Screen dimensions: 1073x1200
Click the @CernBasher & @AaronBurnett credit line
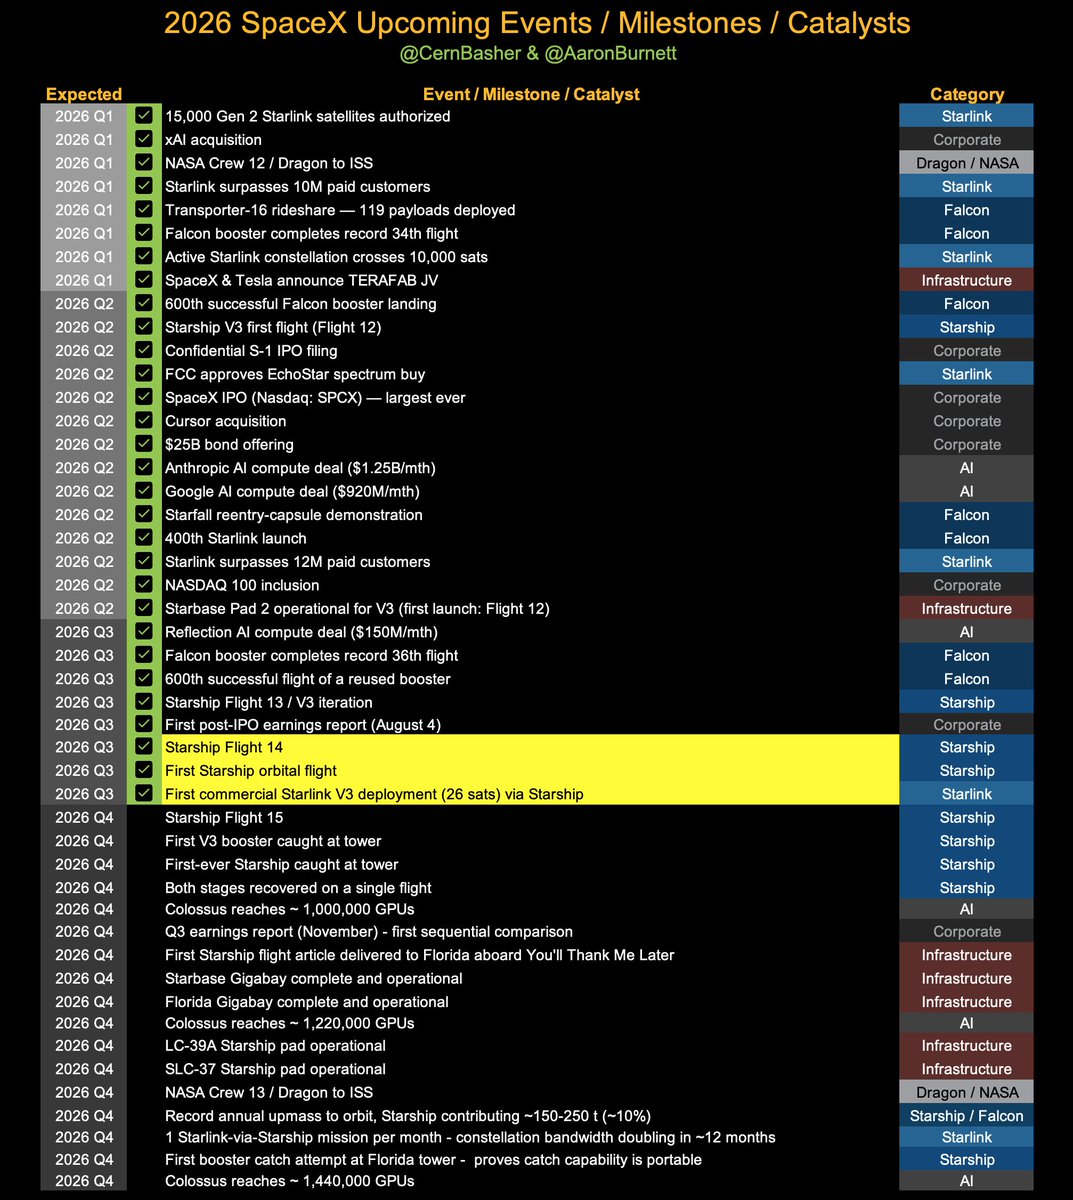537,55
